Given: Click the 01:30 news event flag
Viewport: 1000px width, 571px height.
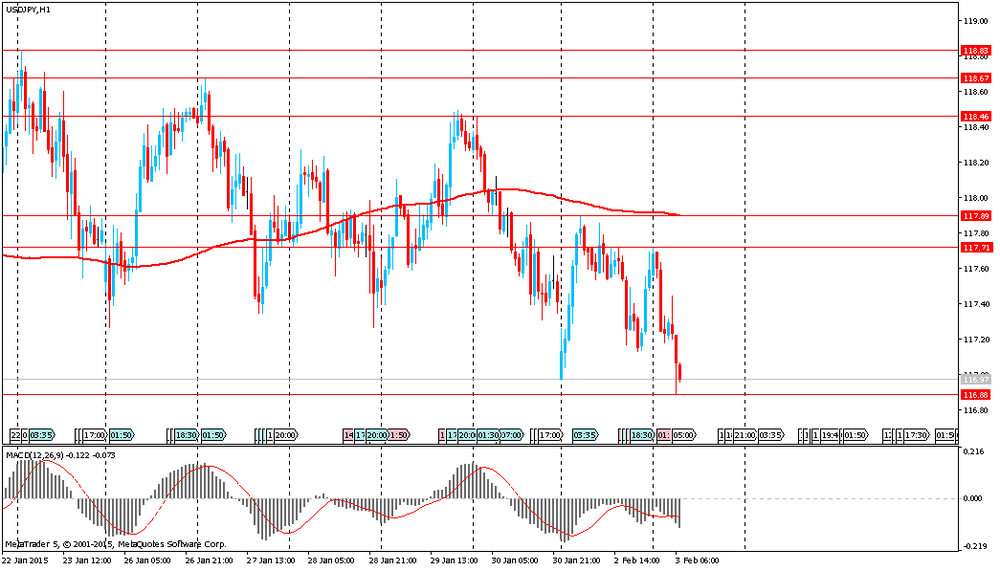Looking at the screenshot, I should 488,436.
